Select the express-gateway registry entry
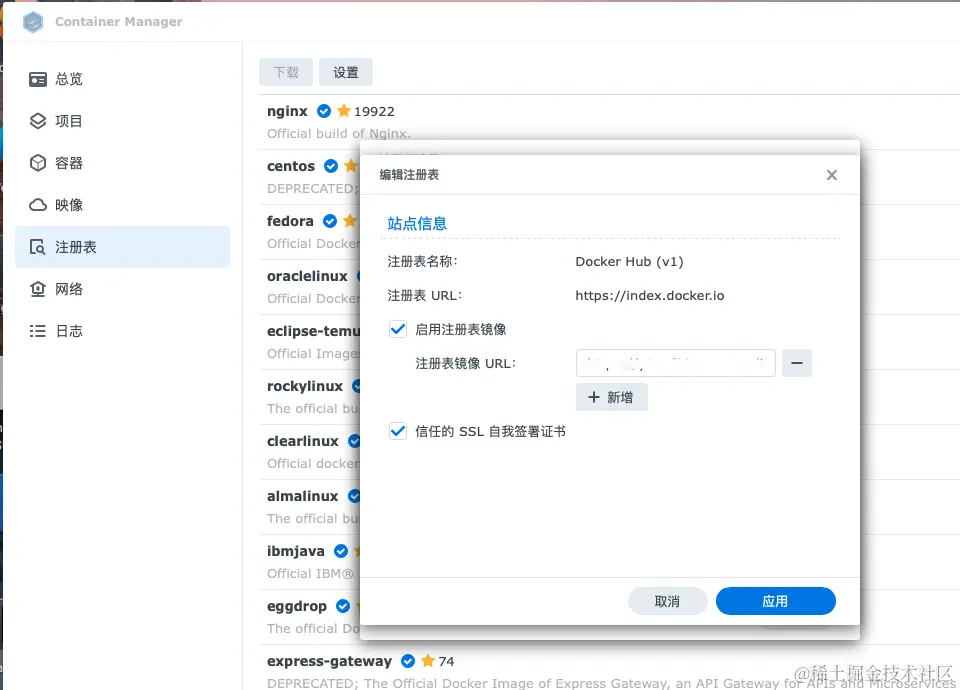The width and height of the screenshot is (960, 690). pos(609,669)
